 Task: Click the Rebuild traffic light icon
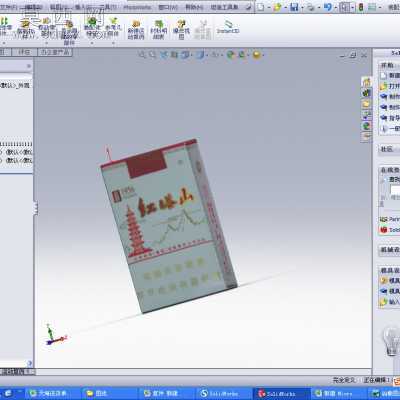[361, 7]
